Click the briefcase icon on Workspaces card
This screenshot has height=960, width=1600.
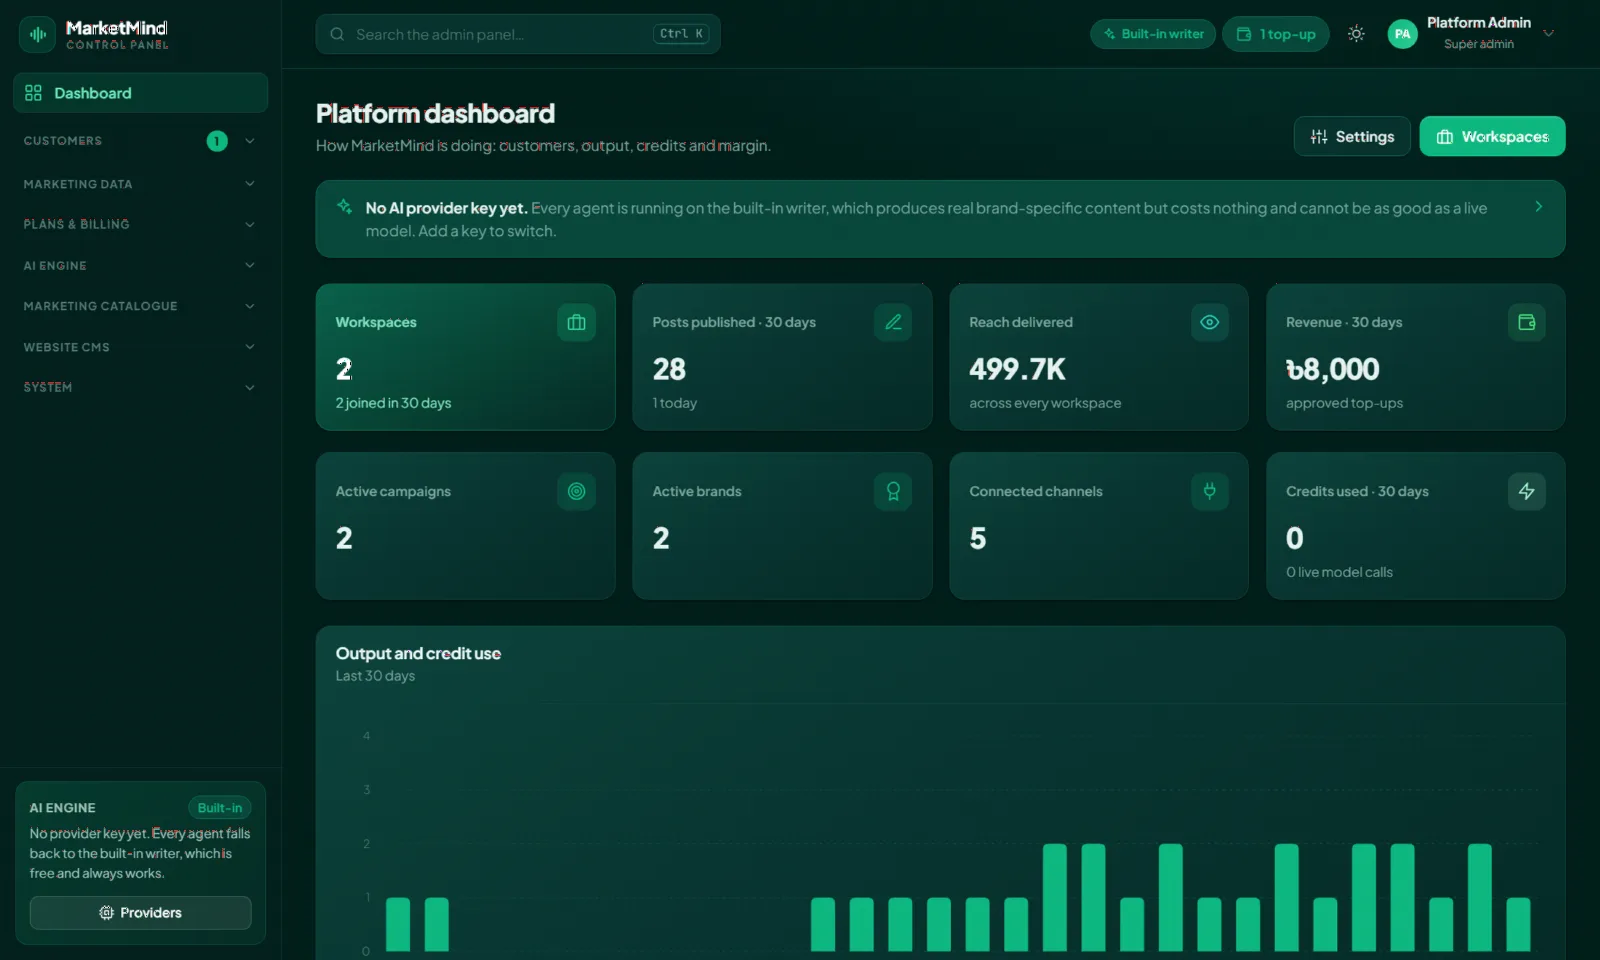[x=576, y=322]
